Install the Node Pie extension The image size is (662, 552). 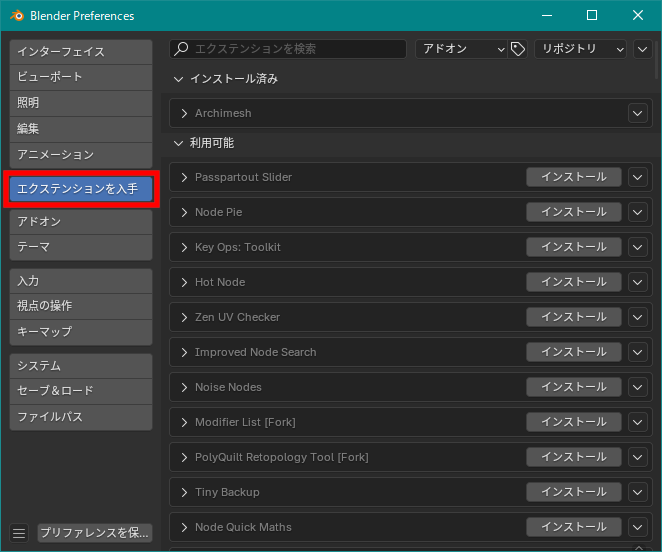(x=574, y=212)
